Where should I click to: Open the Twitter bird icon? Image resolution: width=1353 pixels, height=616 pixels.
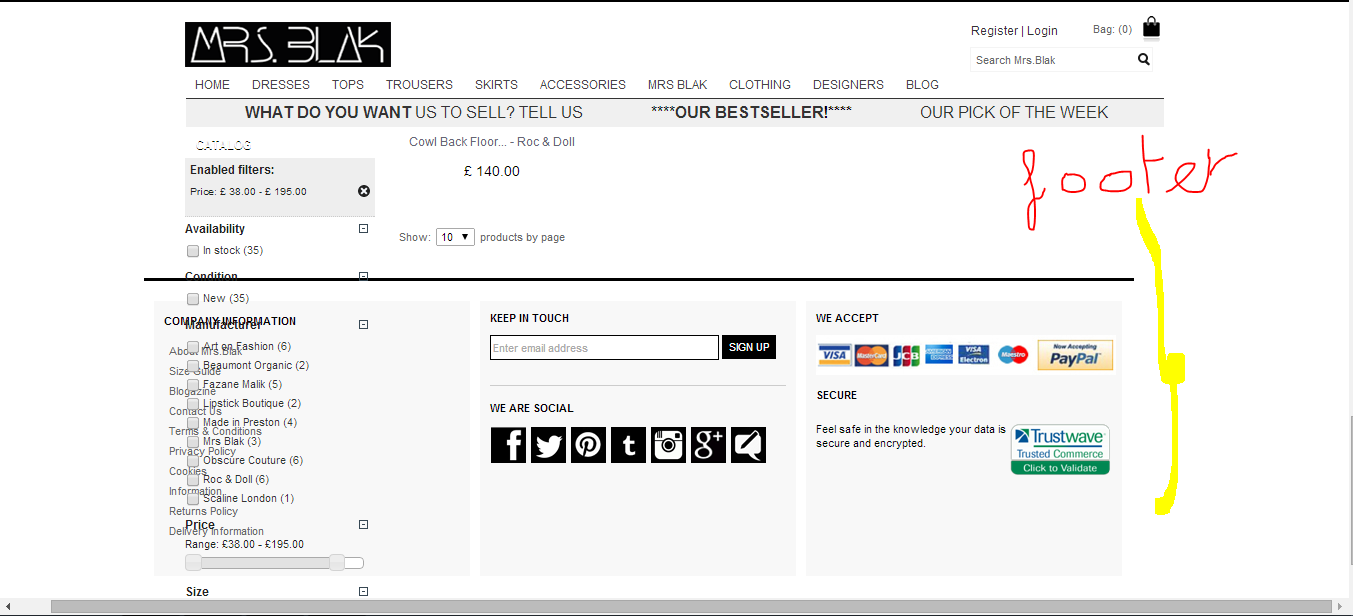pyautogui.click(x=548, y=445)
